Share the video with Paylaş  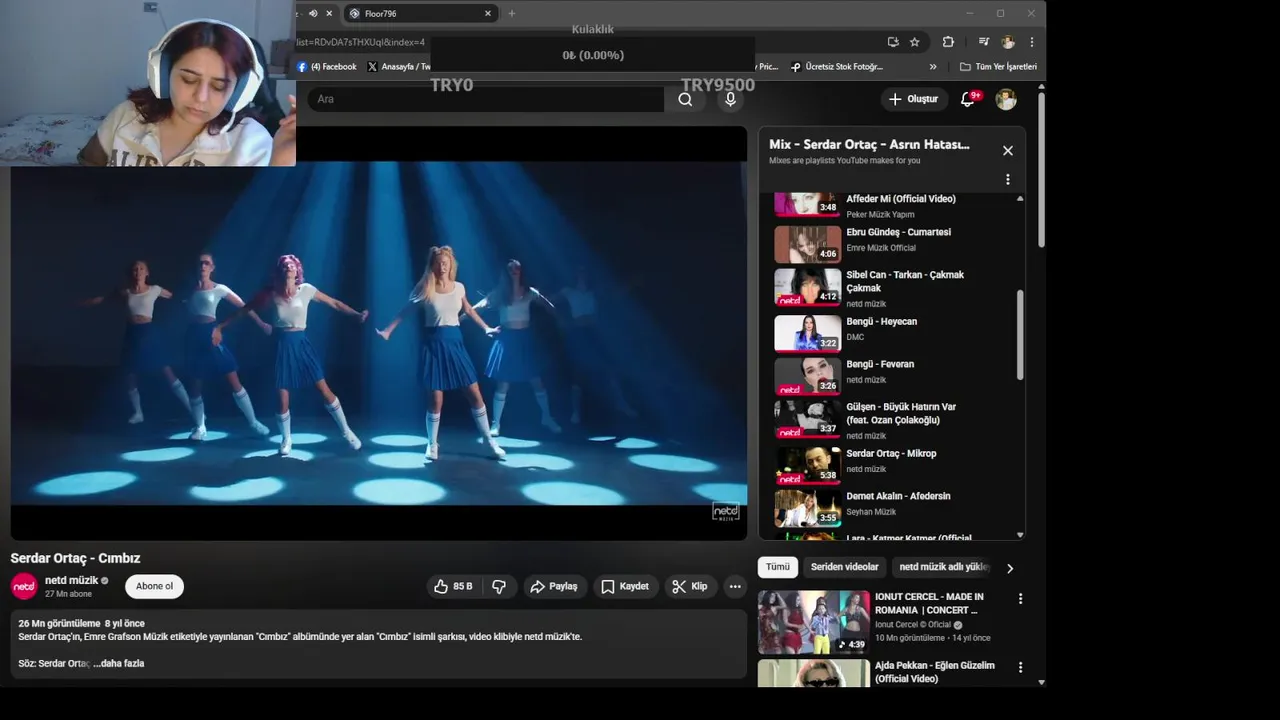554,587
